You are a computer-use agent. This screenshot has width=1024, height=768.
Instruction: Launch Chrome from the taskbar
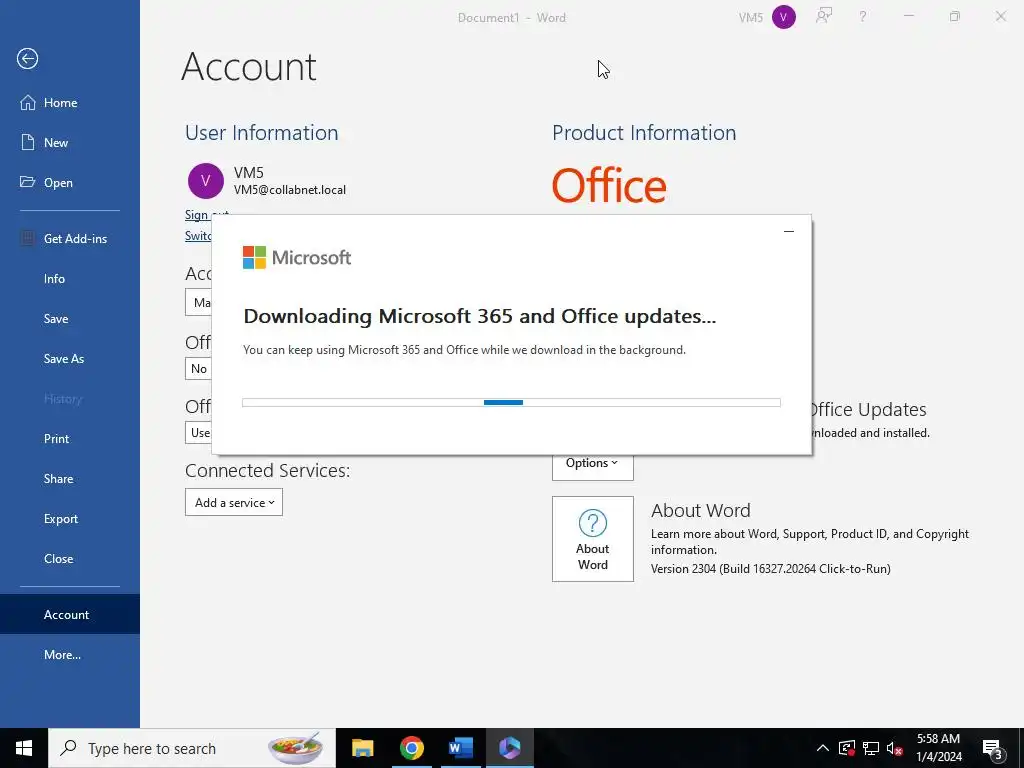tap(411, 748)
